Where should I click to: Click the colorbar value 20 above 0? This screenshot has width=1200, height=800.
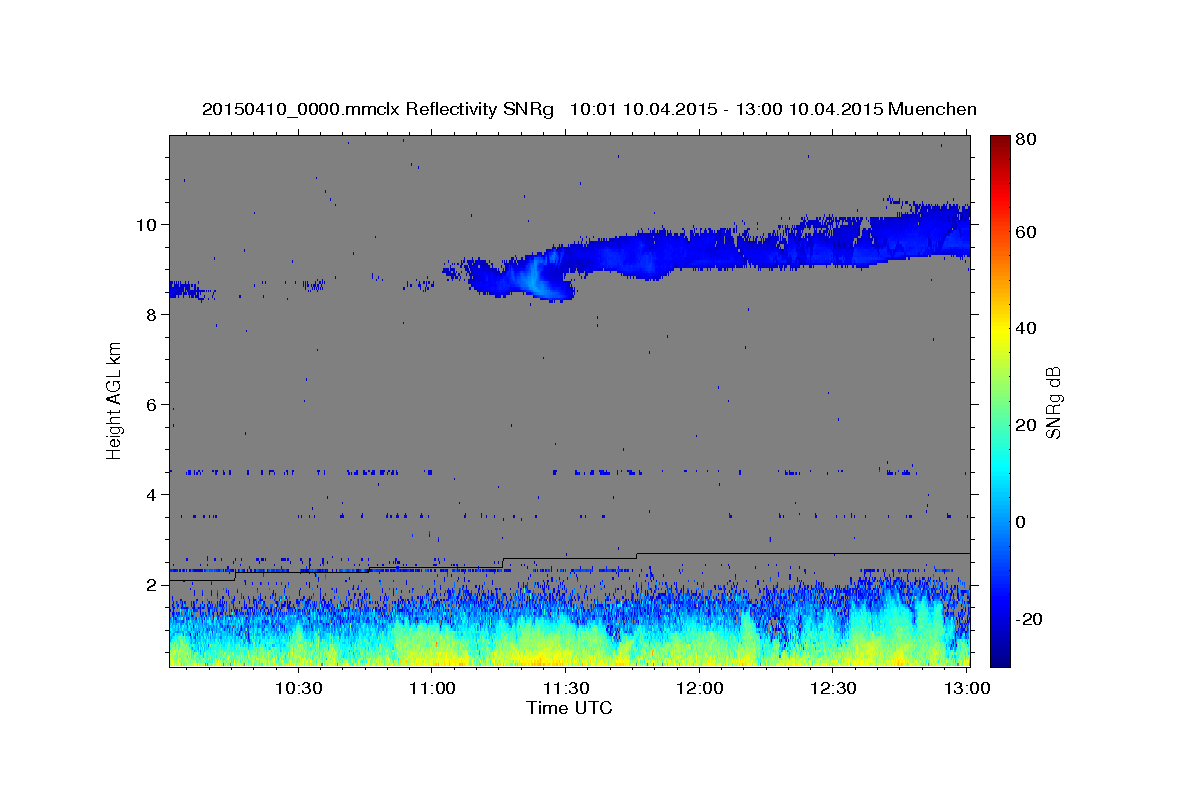[1026, 425]
